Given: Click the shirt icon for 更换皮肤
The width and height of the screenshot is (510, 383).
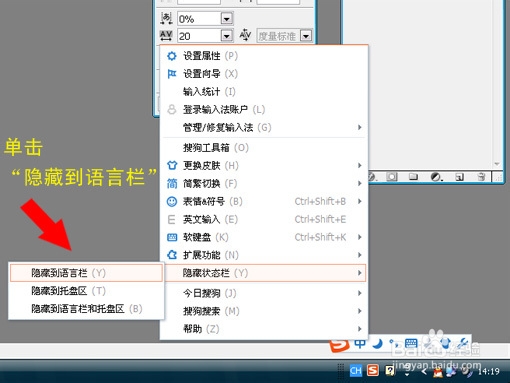Looking at the screenshot, I should [172, 165].
